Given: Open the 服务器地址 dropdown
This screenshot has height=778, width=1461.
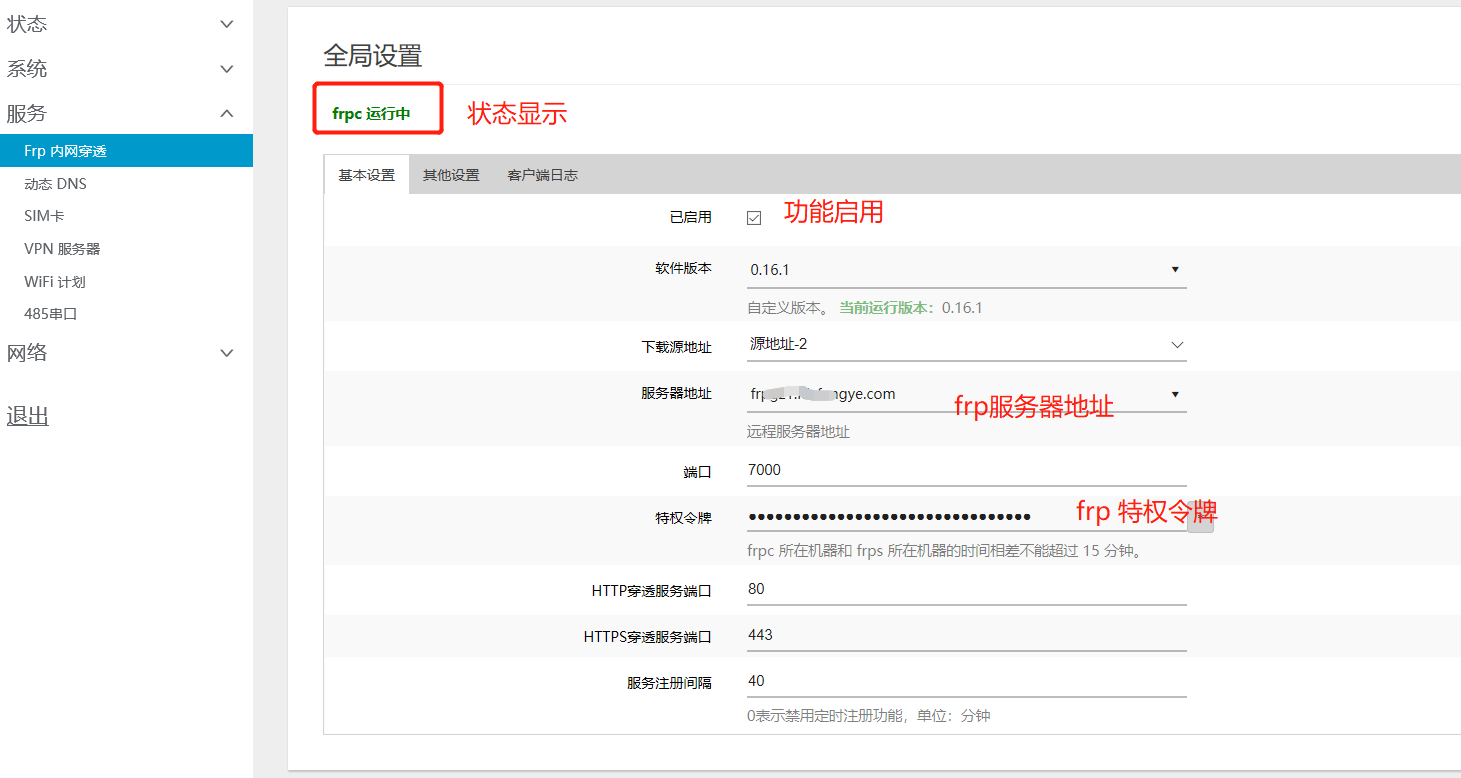Looking at the screenshot, I should [1176, 393].
